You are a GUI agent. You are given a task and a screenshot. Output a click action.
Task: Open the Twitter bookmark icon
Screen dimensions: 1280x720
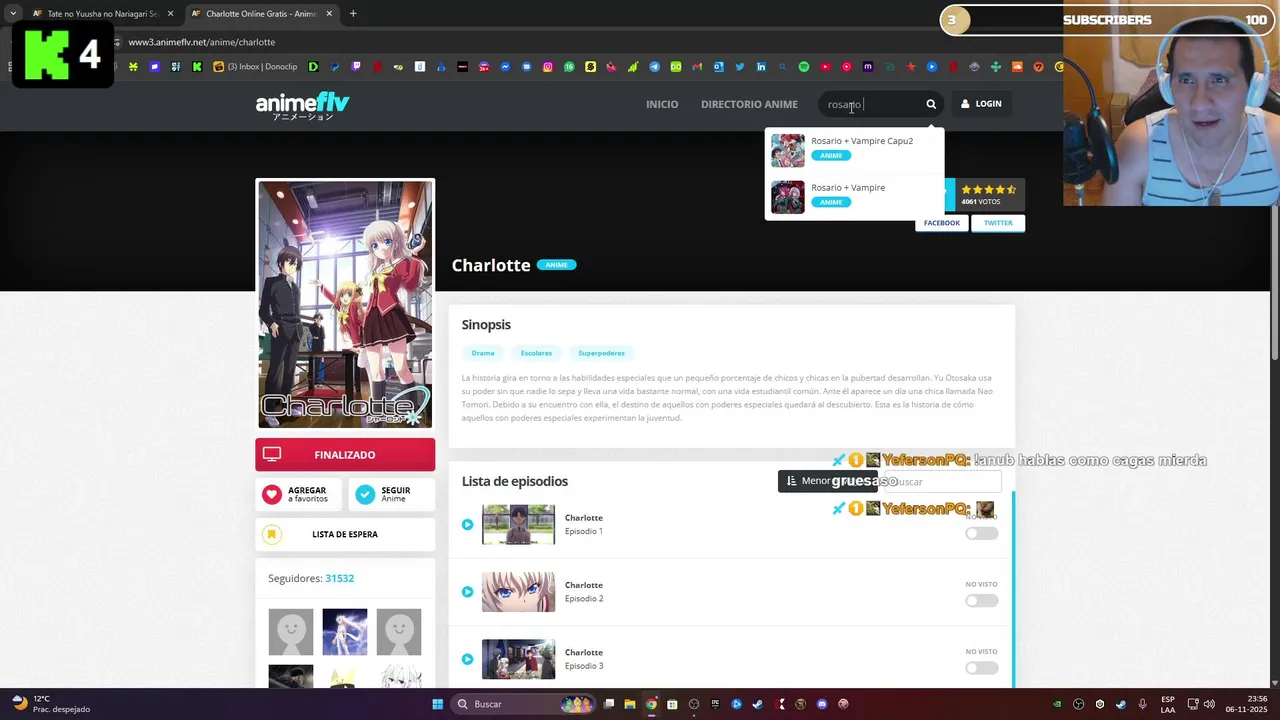740,67
